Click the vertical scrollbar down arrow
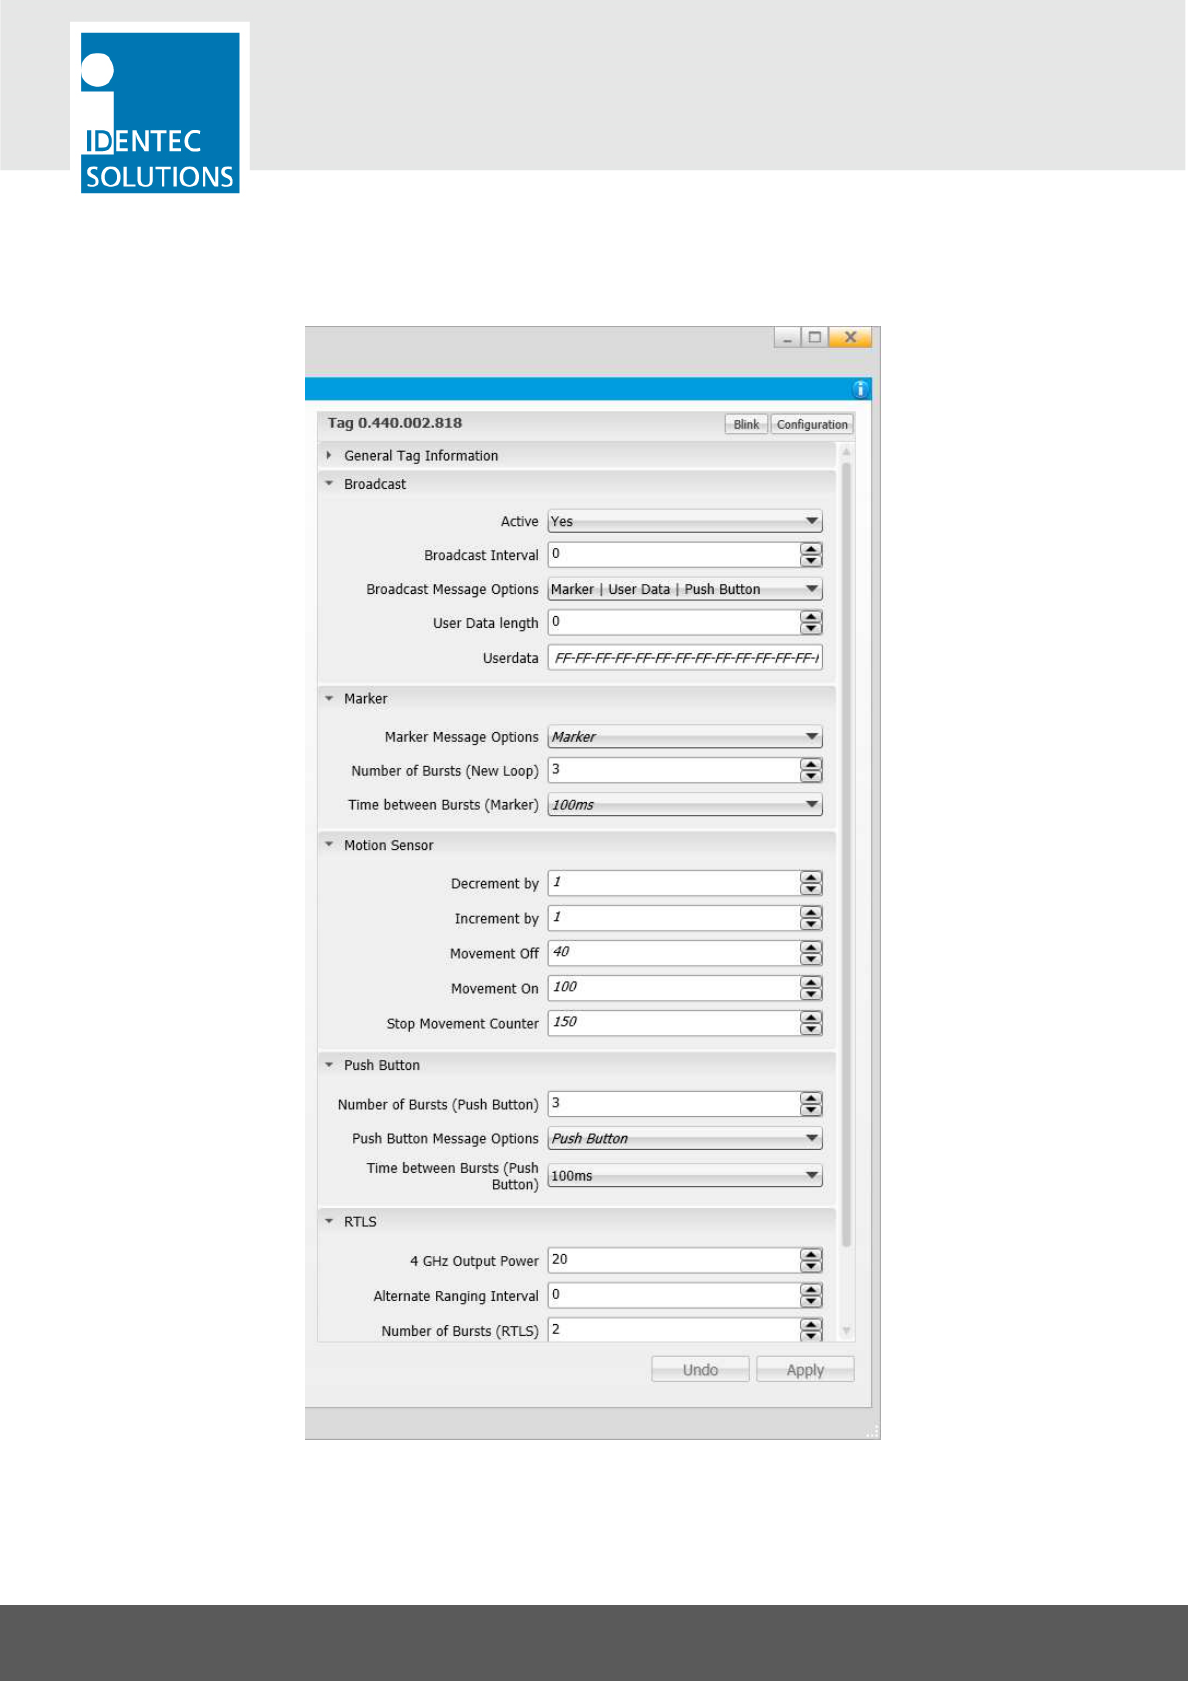 847,1331
